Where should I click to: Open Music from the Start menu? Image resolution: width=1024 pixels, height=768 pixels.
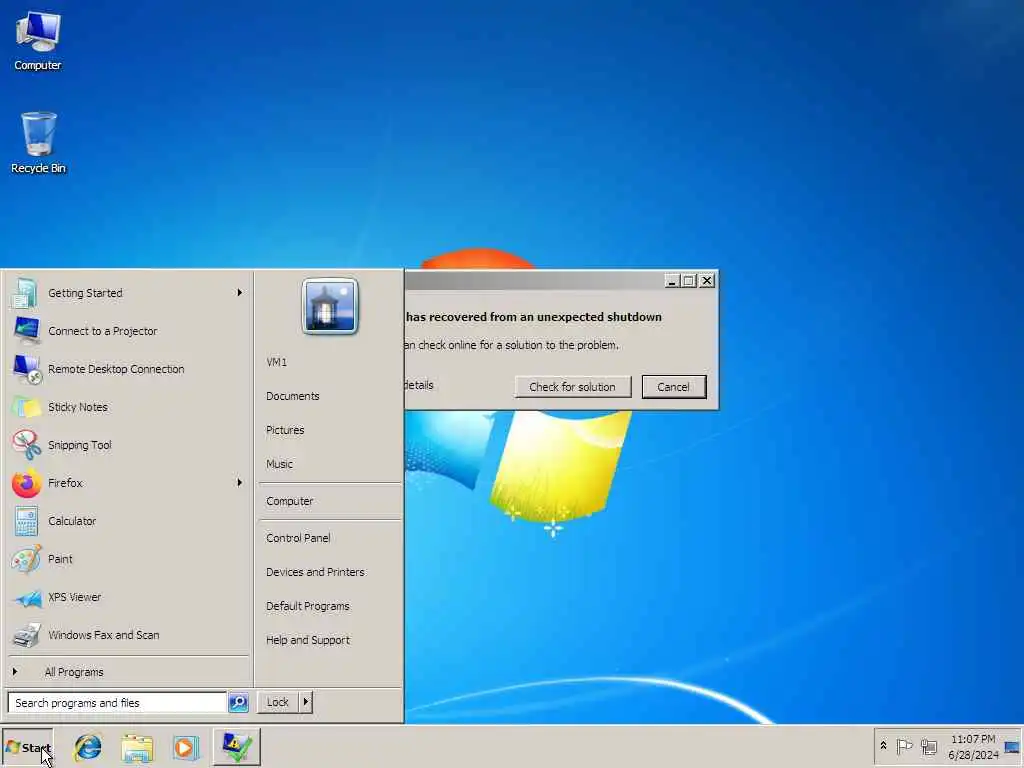pos(280,464)
